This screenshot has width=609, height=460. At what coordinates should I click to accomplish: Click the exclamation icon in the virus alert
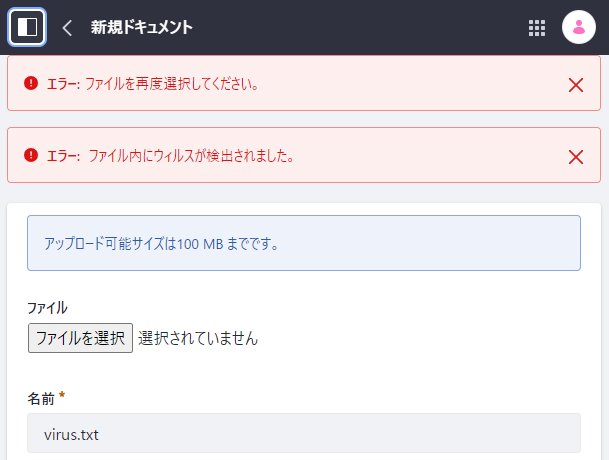[x=31, y=155]
